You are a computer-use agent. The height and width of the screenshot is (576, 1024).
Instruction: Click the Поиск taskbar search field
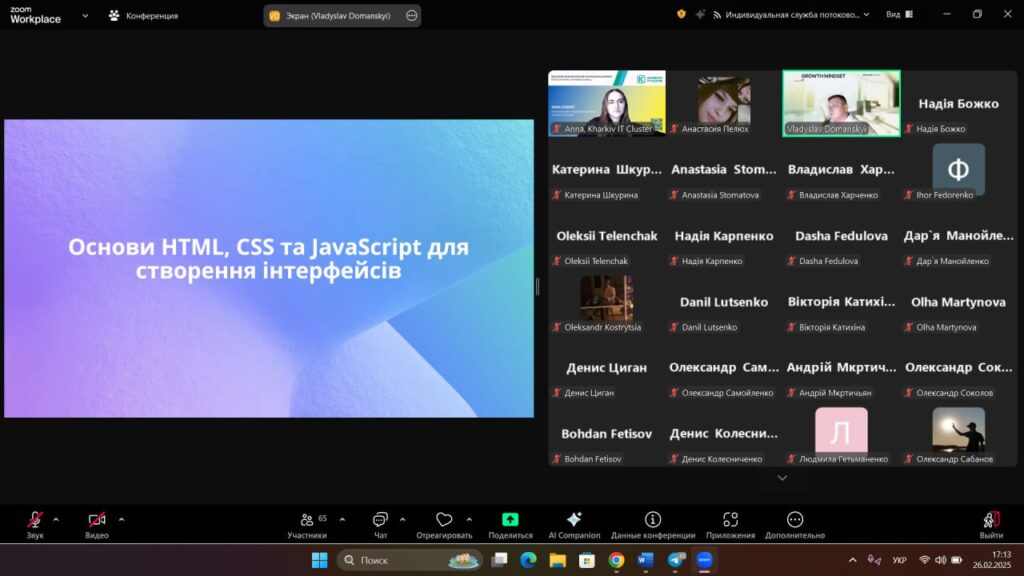click(x=409, y=560)
